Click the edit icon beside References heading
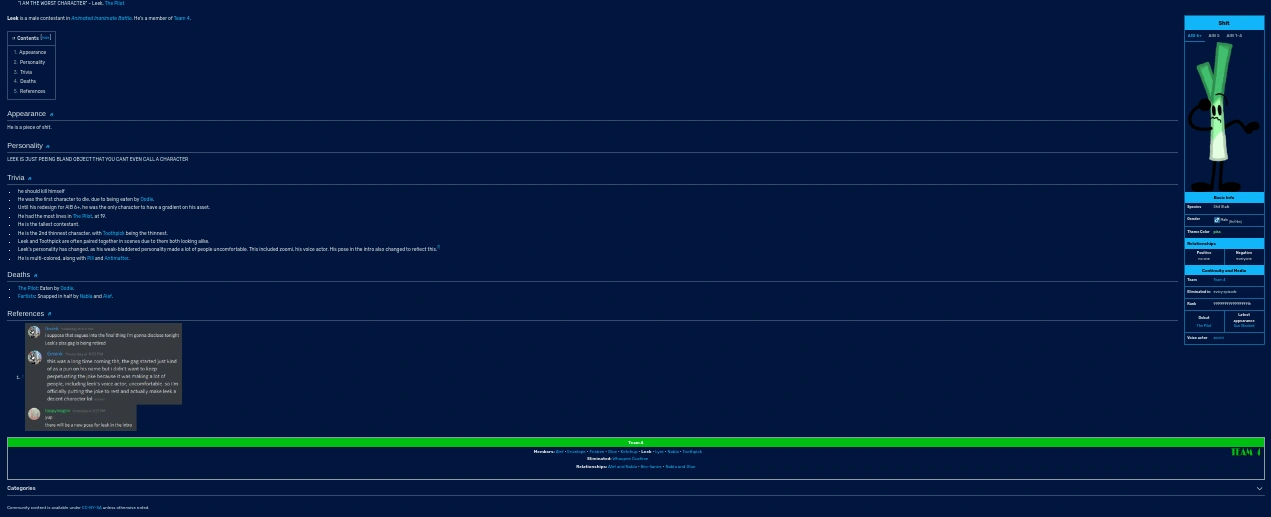The height and width of the screenshot is (517, 1271). point(49,314)
